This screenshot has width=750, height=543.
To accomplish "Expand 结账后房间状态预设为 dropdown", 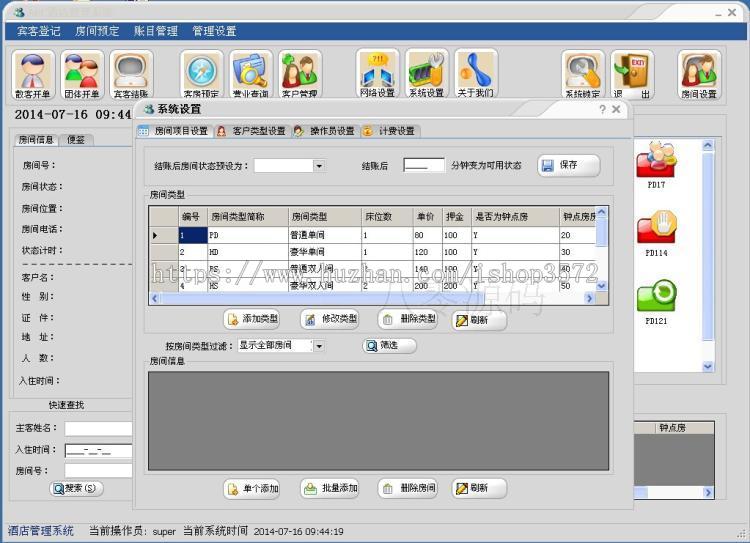I will (319, 166).
